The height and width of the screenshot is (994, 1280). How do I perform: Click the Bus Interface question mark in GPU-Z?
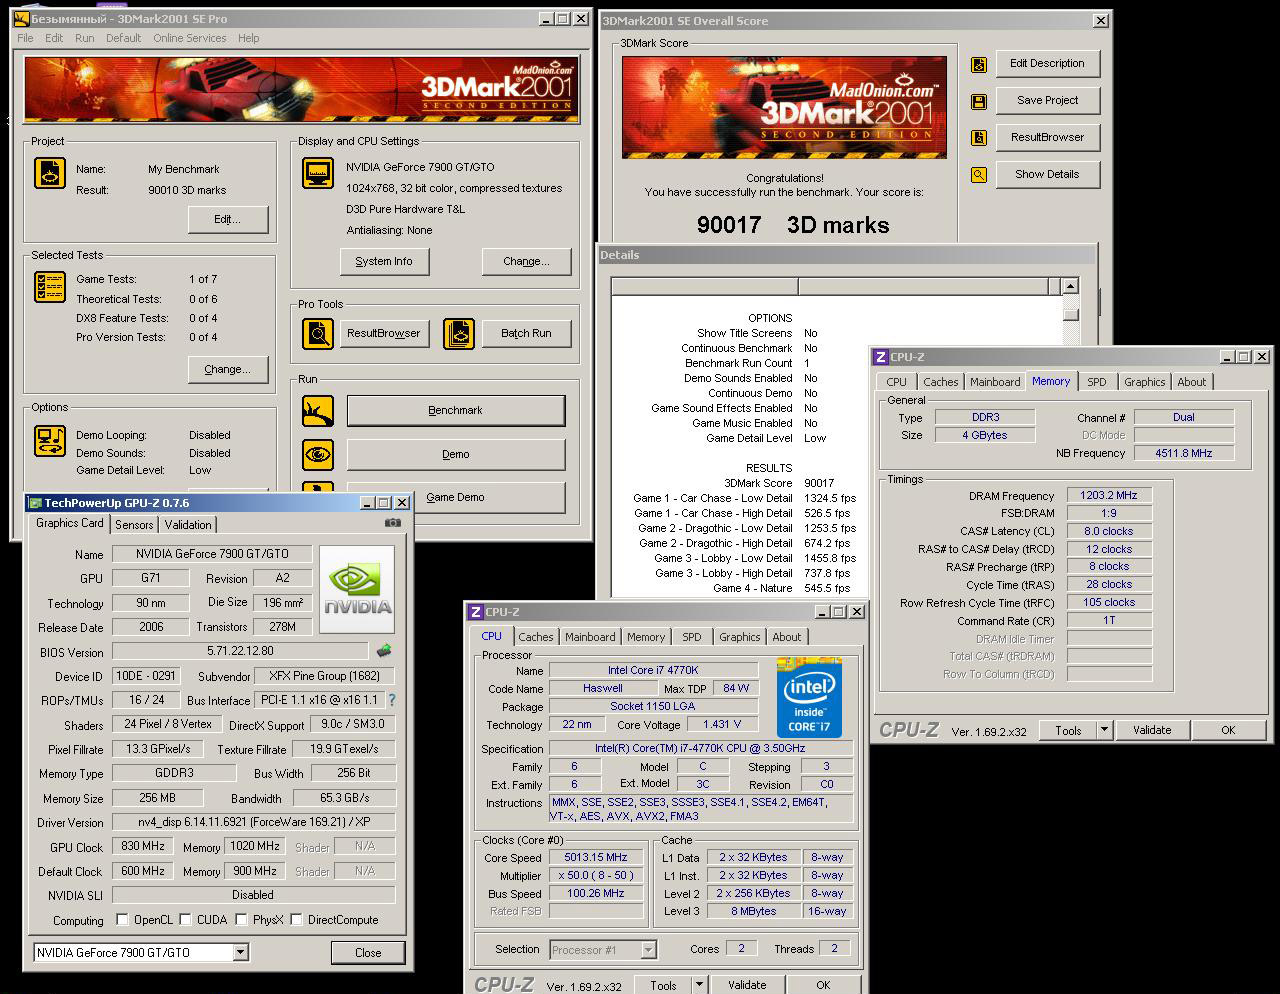[391, 700]
